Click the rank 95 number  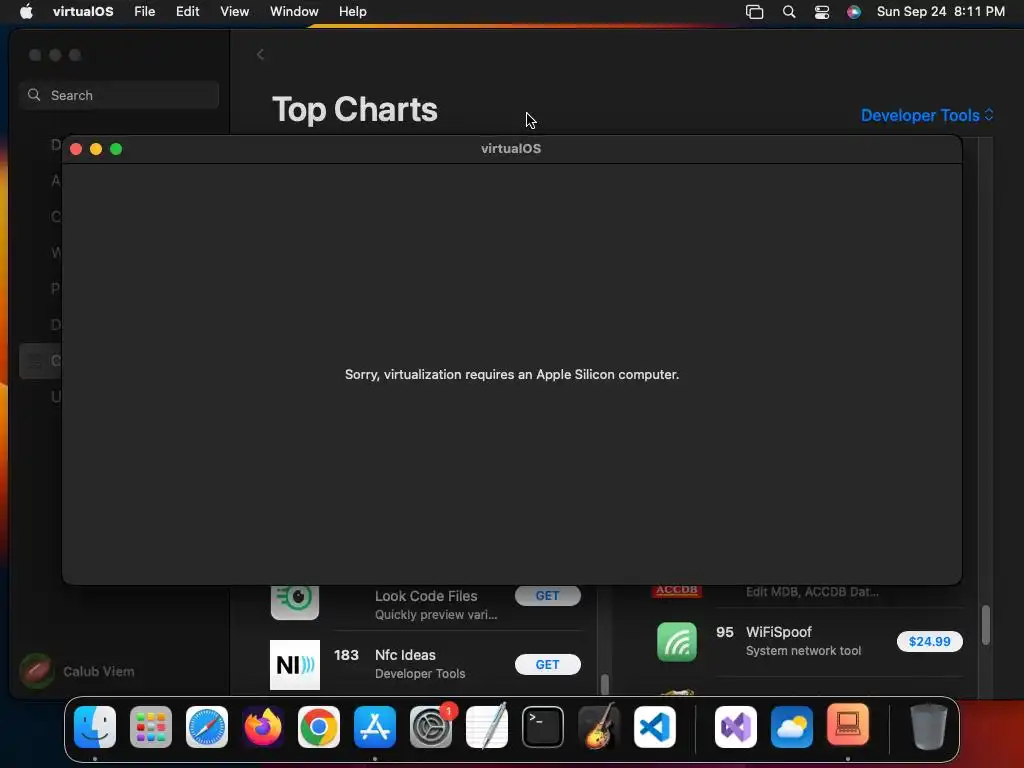tap(724, 632)
